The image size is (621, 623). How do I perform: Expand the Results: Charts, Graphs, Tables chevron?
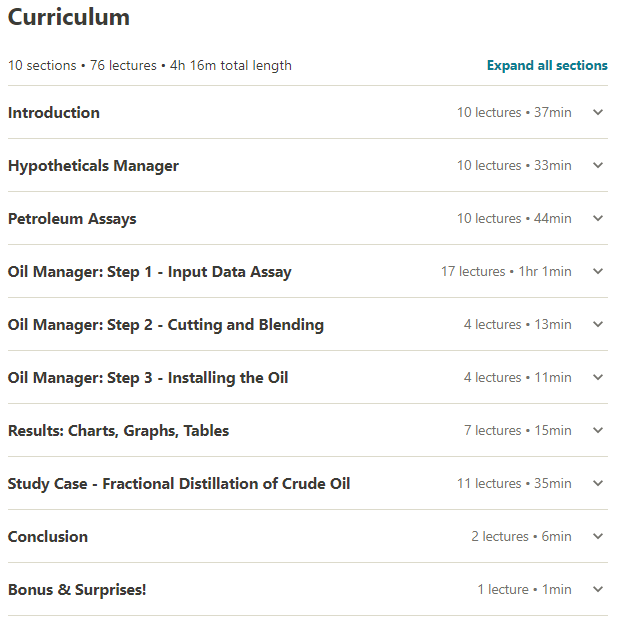[598, 430]
